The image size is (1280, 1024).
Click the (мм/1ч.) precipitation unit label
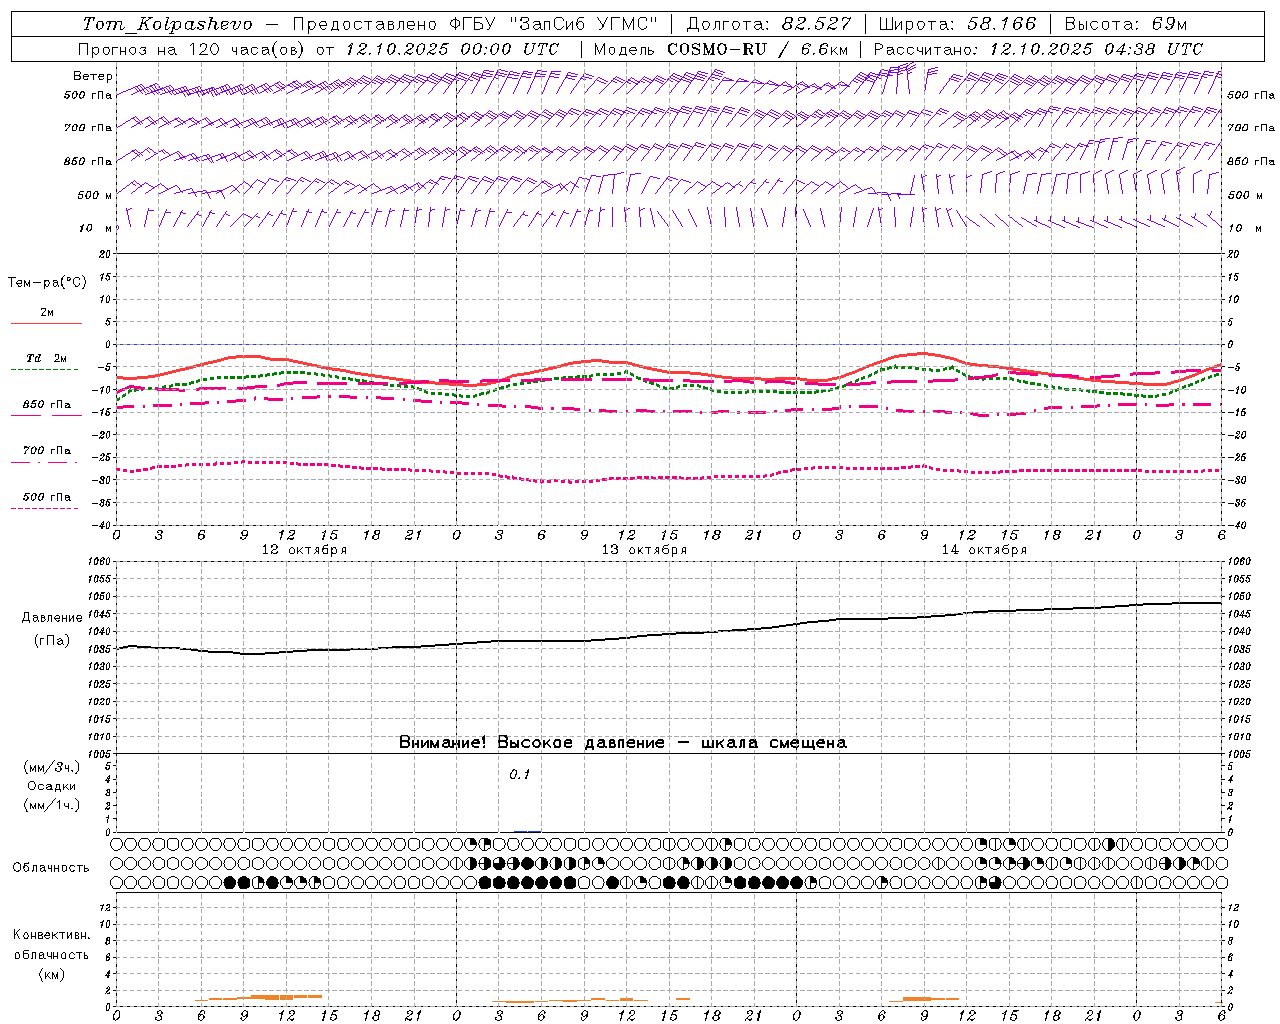[x=52, y=805]
